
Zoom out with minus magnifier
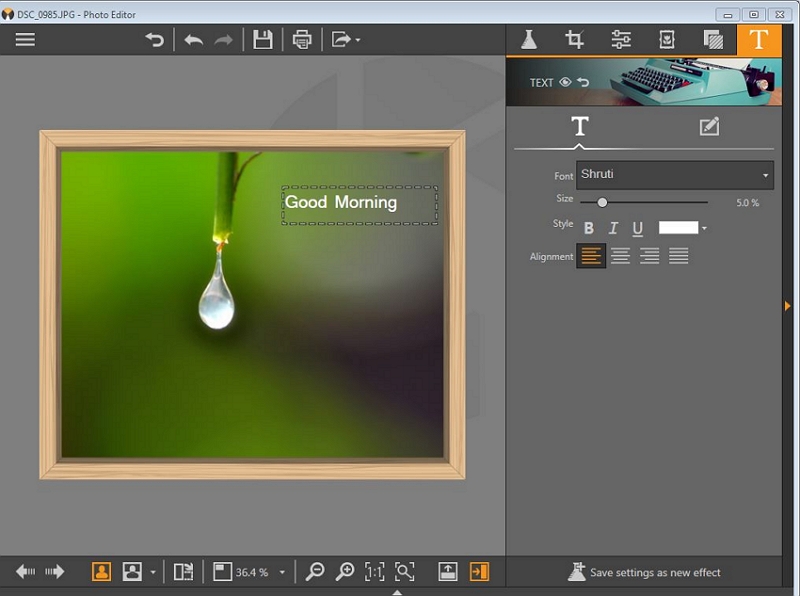(315, 572)
